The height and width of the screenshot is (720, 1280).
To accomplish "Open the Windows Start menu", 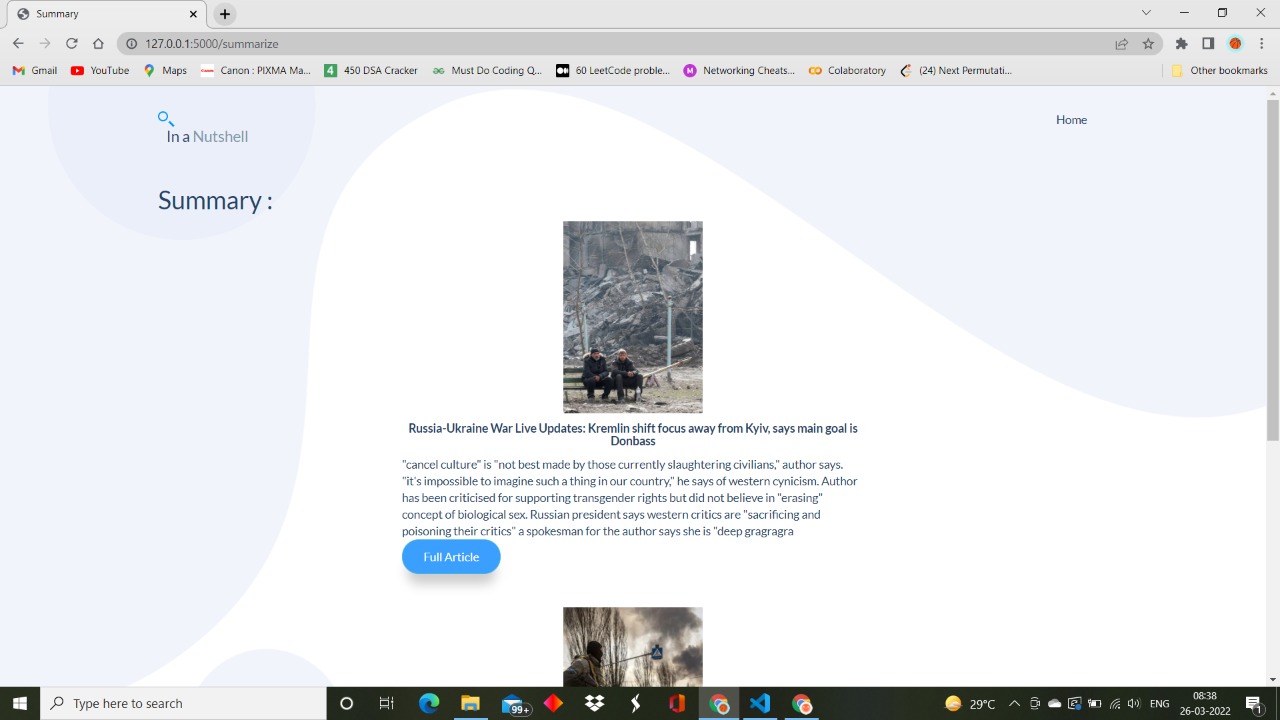I will (x=20, y=703).
